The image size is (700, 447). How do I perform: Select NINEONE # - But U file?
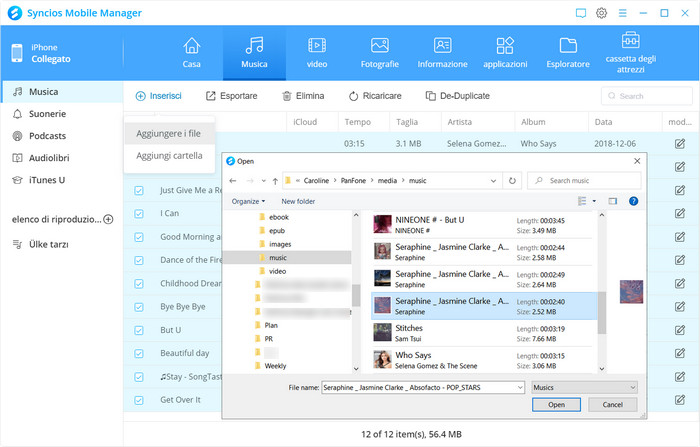point(484,225)
